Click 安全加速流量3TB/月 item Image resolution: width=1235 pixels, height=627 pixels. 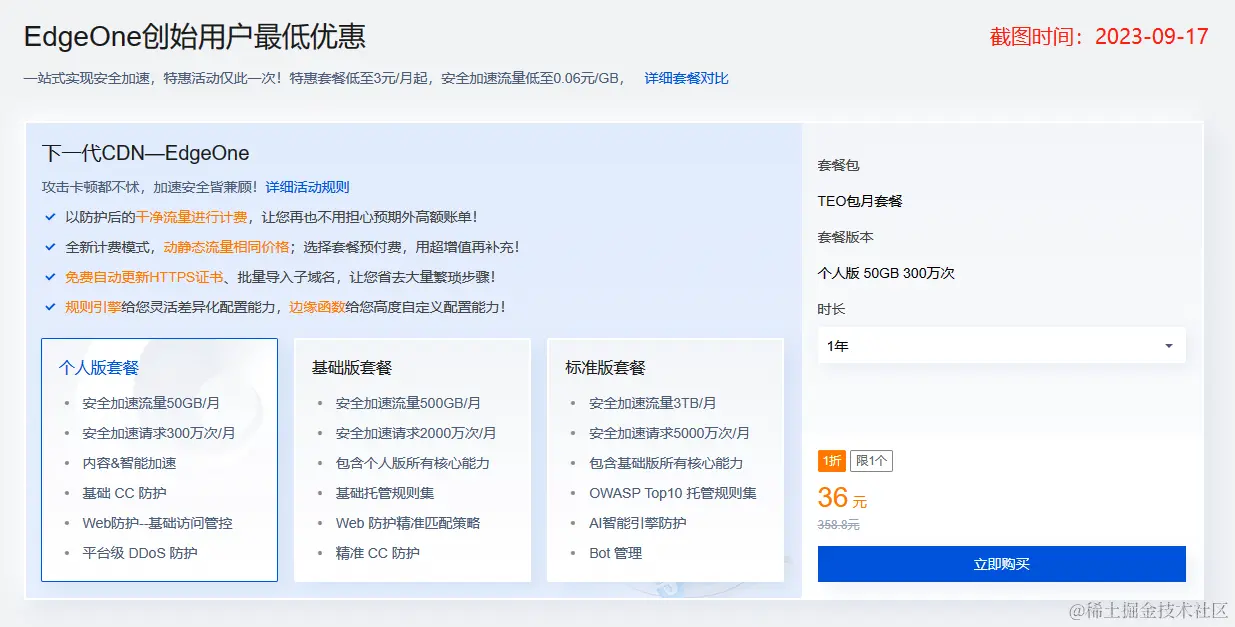point(653,403)
